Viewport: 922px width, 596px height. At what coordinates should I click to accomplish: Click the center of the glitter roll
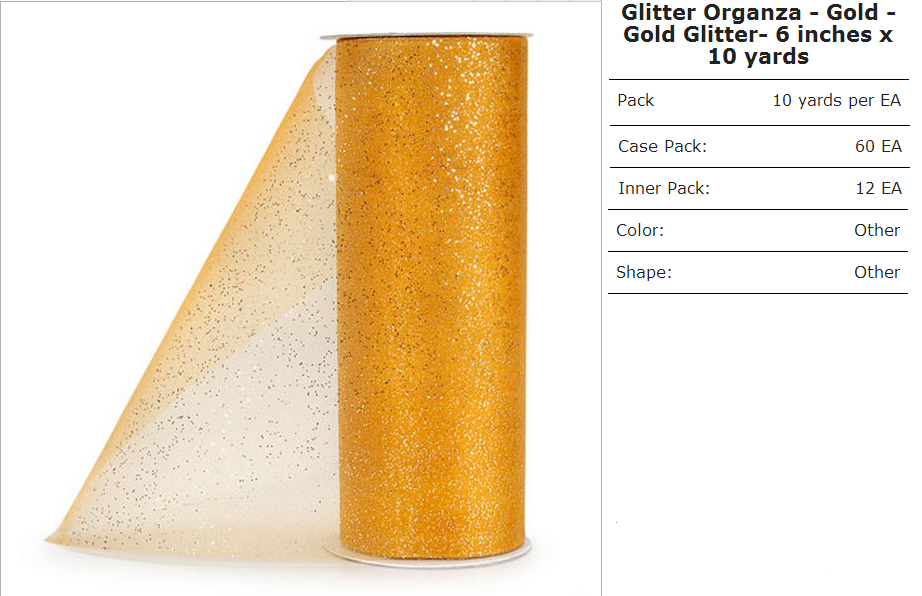(x=431, y=294)
